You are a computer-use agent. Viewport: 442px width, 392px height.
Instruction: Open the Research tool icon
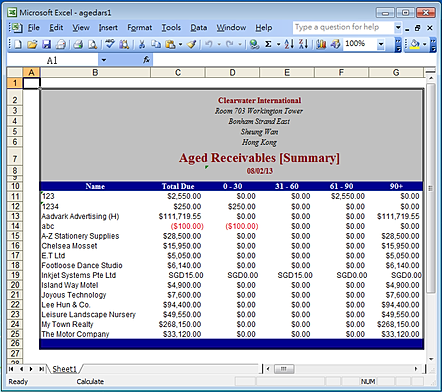pos(124,44)
